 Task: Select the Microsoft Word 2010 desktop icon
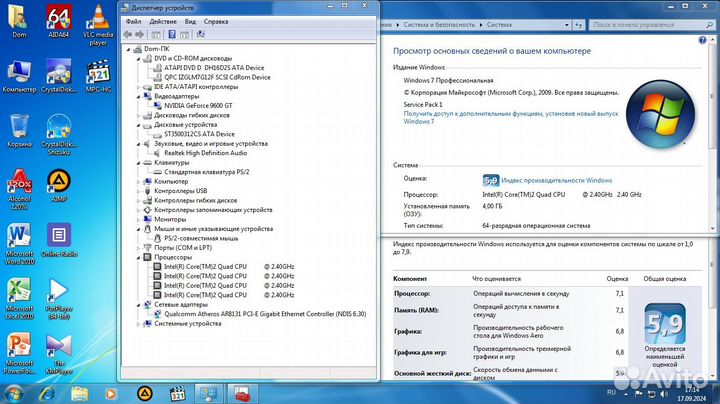(19, 244)
